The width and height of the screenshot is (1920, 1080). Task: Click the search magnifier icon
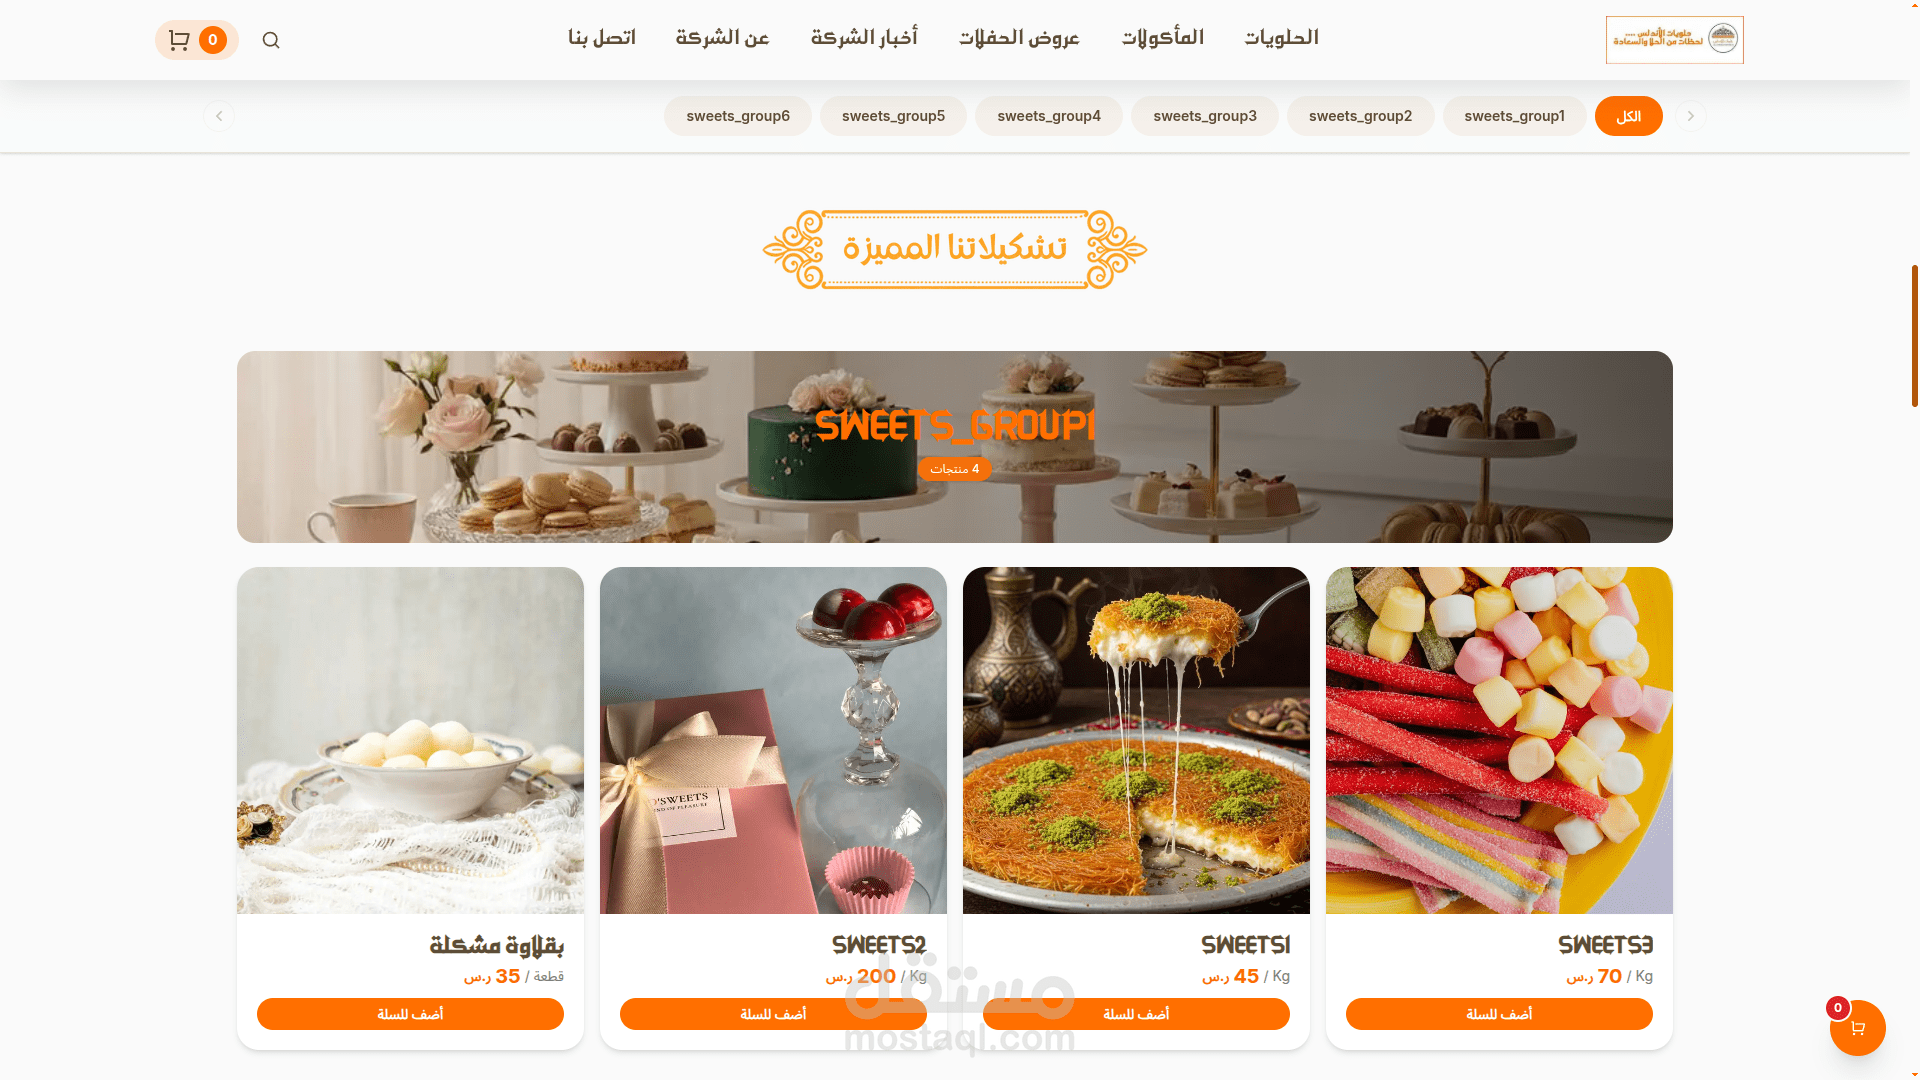[x=271, y=40]
